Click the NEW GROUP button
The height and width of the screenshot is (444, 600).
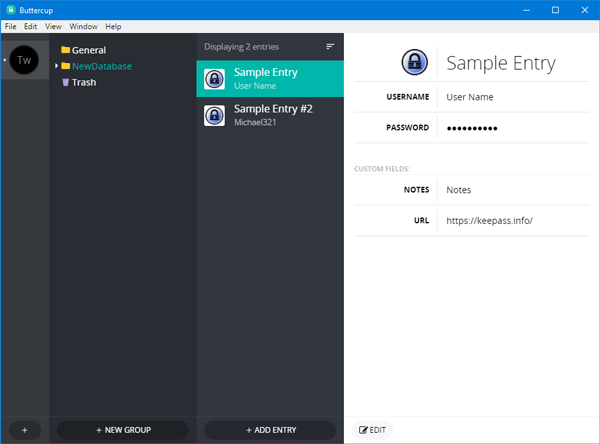[x=123, y=430]
